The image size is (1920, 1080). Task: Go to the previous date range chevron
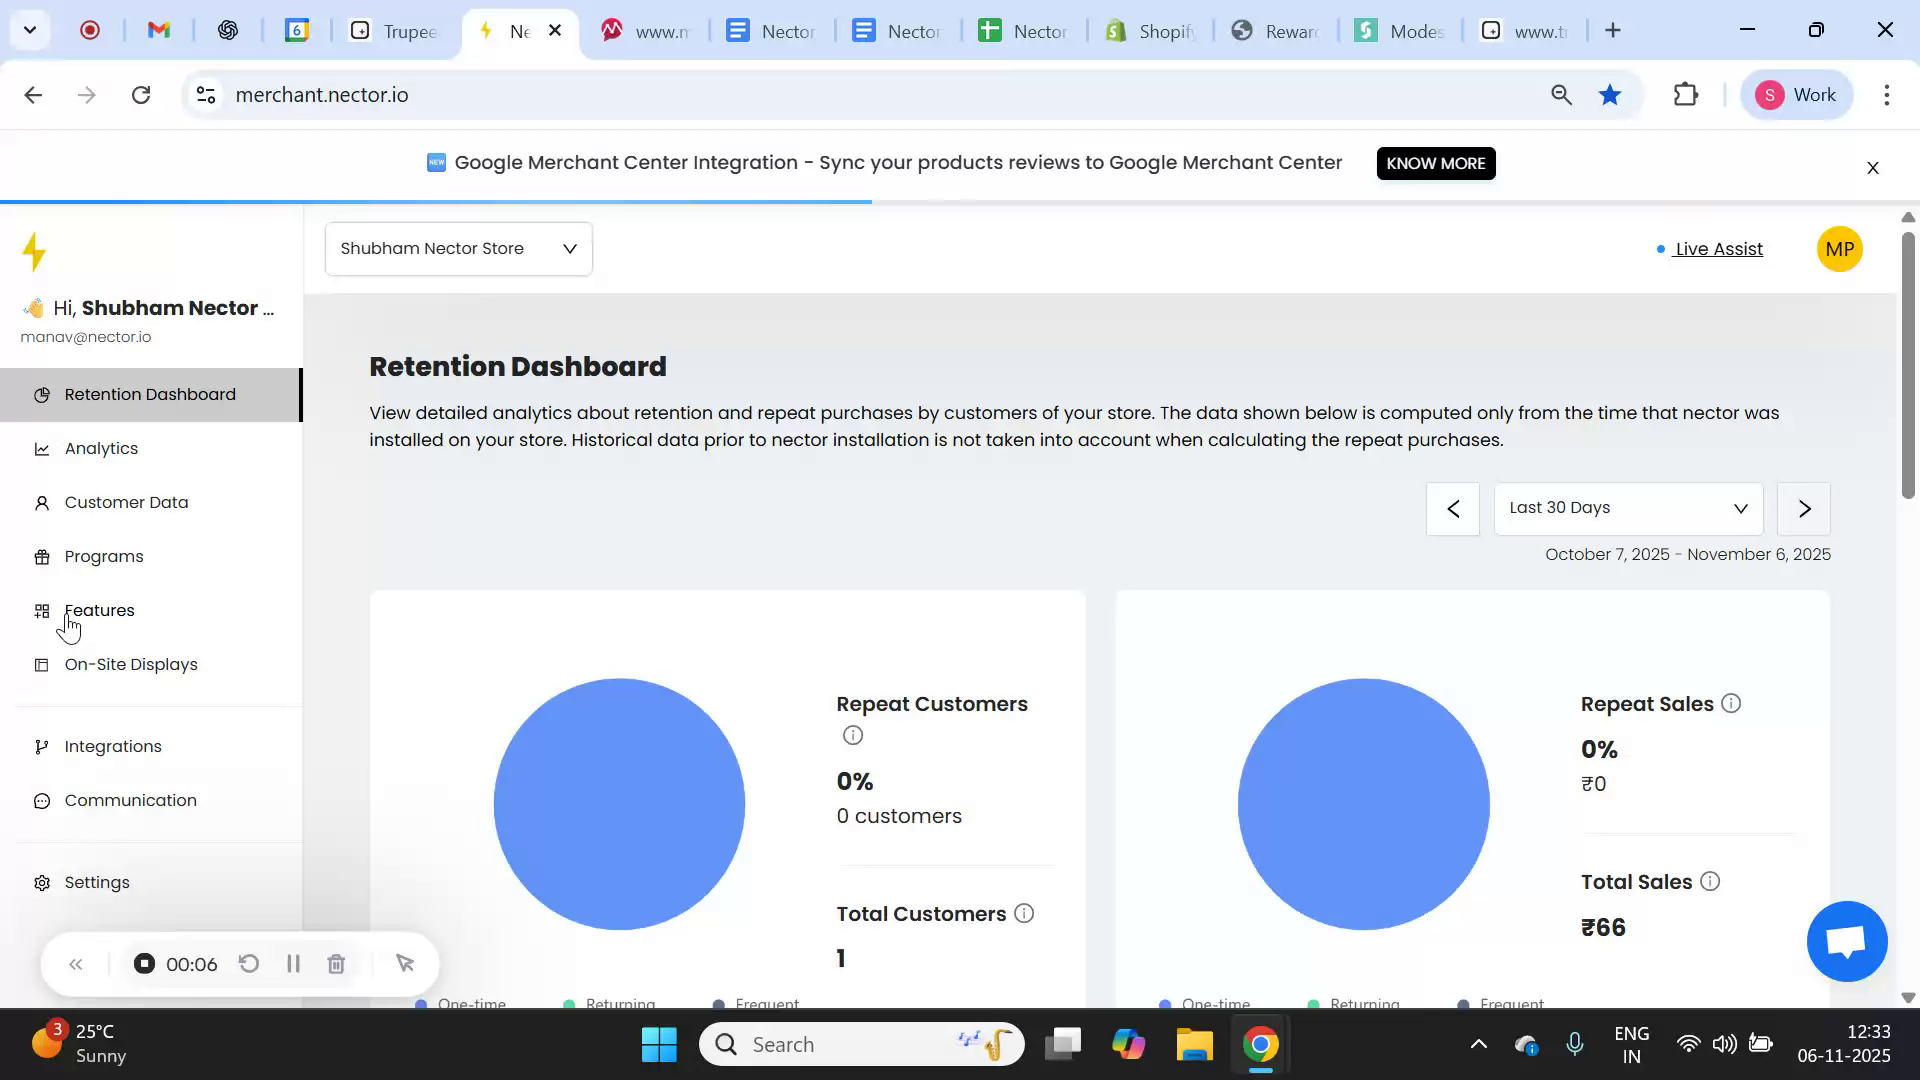coord(1452,508)
